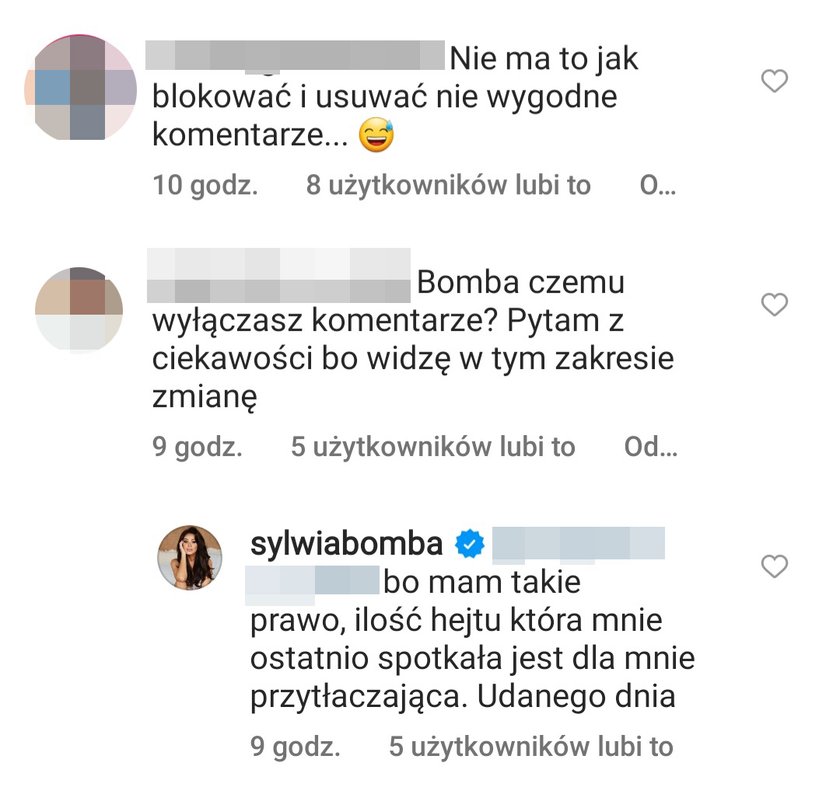Open the first commenter's pixelated avatar
The image size is (840, 808).
[80, 87]
